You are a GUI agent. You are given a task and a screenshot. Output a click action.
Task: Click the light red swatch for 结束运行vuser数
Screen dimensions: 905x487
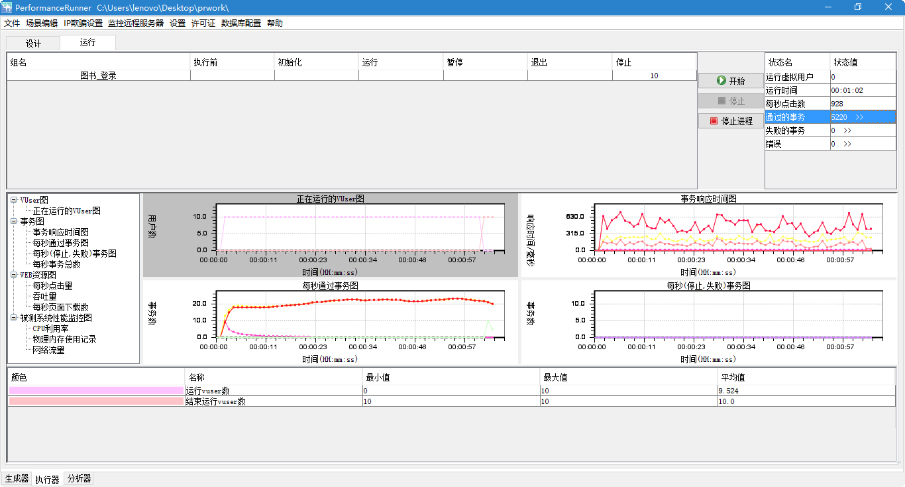pyautogui.click(x=96, y=401)
